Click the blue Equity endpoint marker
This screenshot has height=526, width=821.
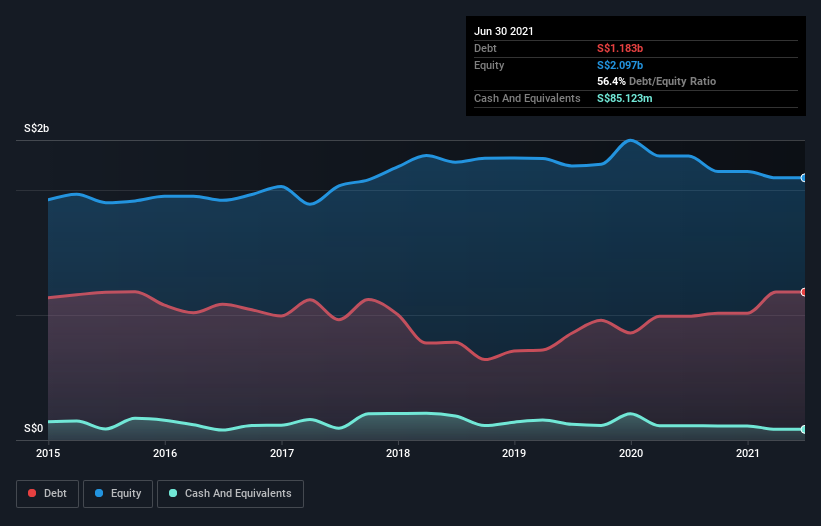pyautogui.click(x=804, y=178)
